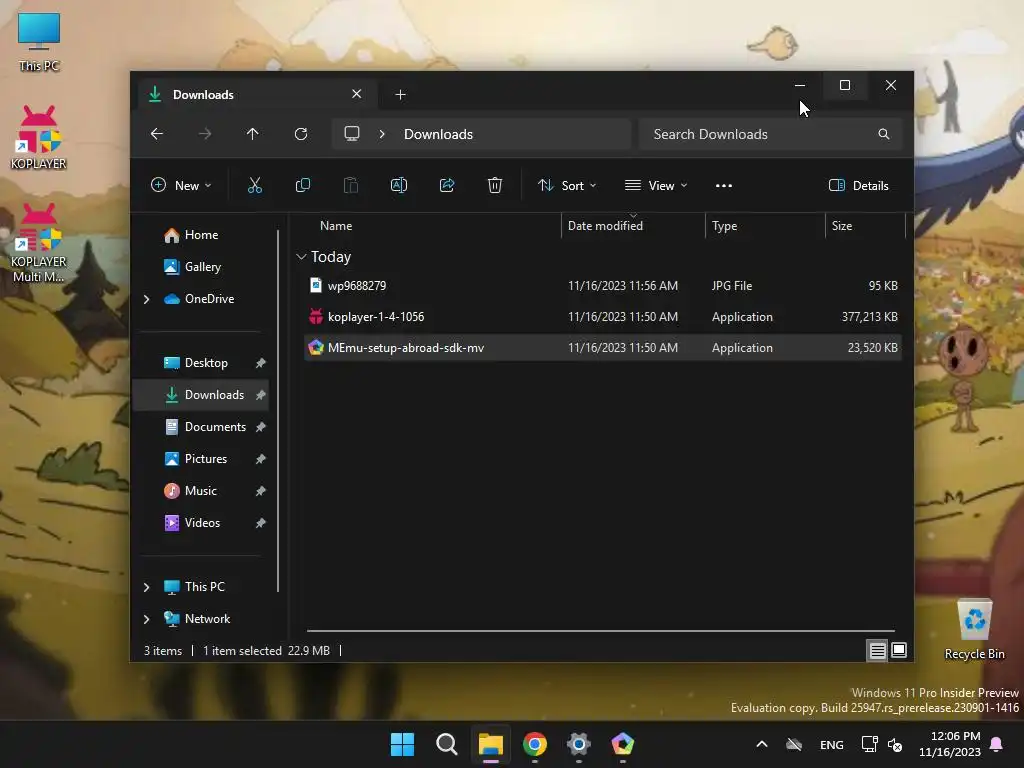Open Home in navigation pane
Screen dimensions: 1024x768
pos(201,235)
